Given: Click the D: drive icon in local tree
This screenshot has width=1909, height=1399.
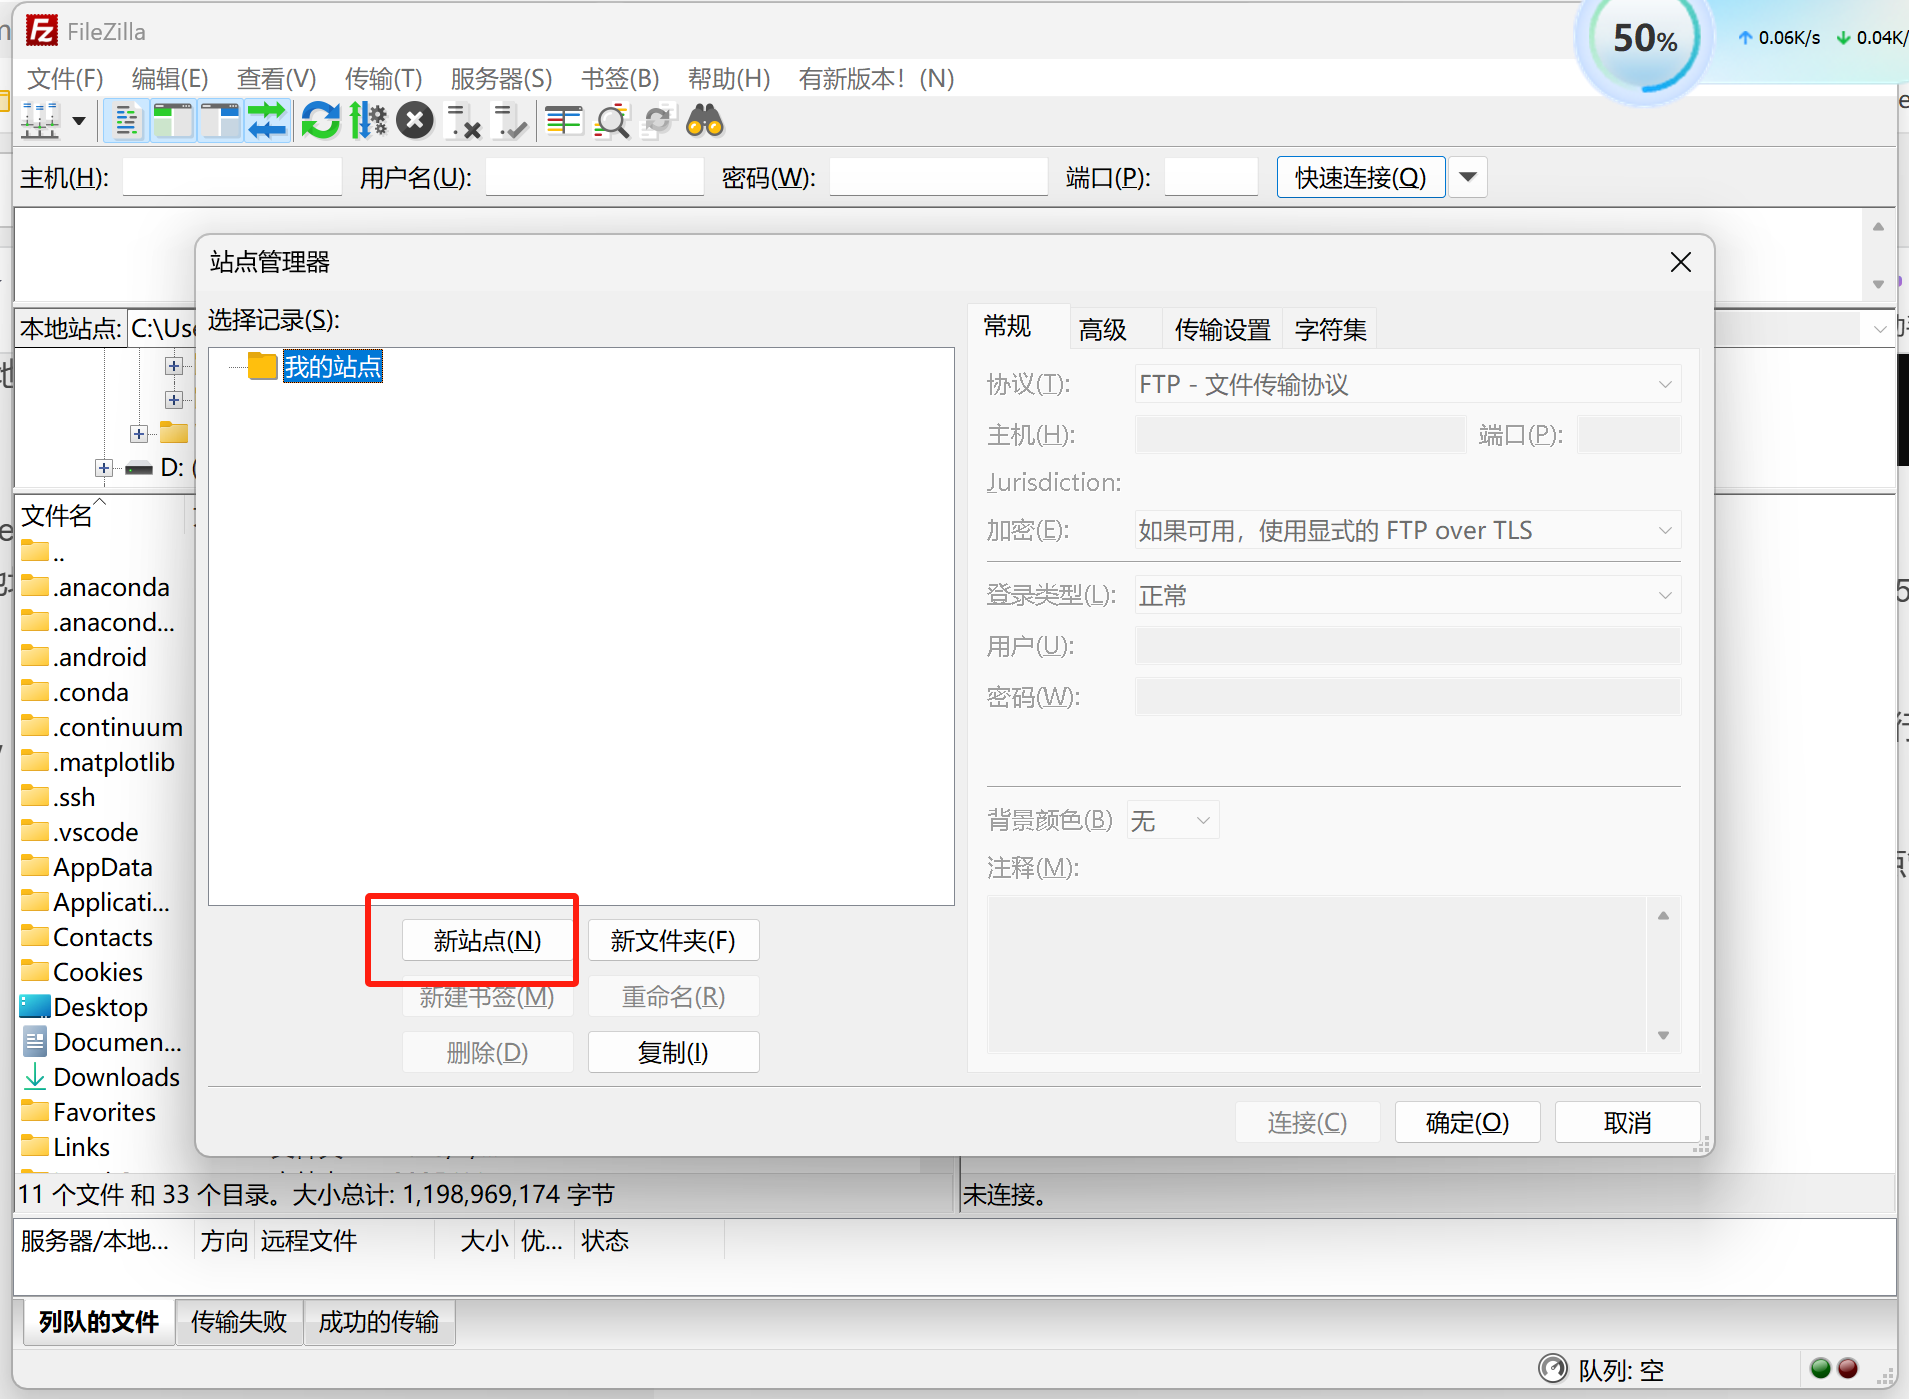Looking at the screenshot, I should click(x=139, y=468).
